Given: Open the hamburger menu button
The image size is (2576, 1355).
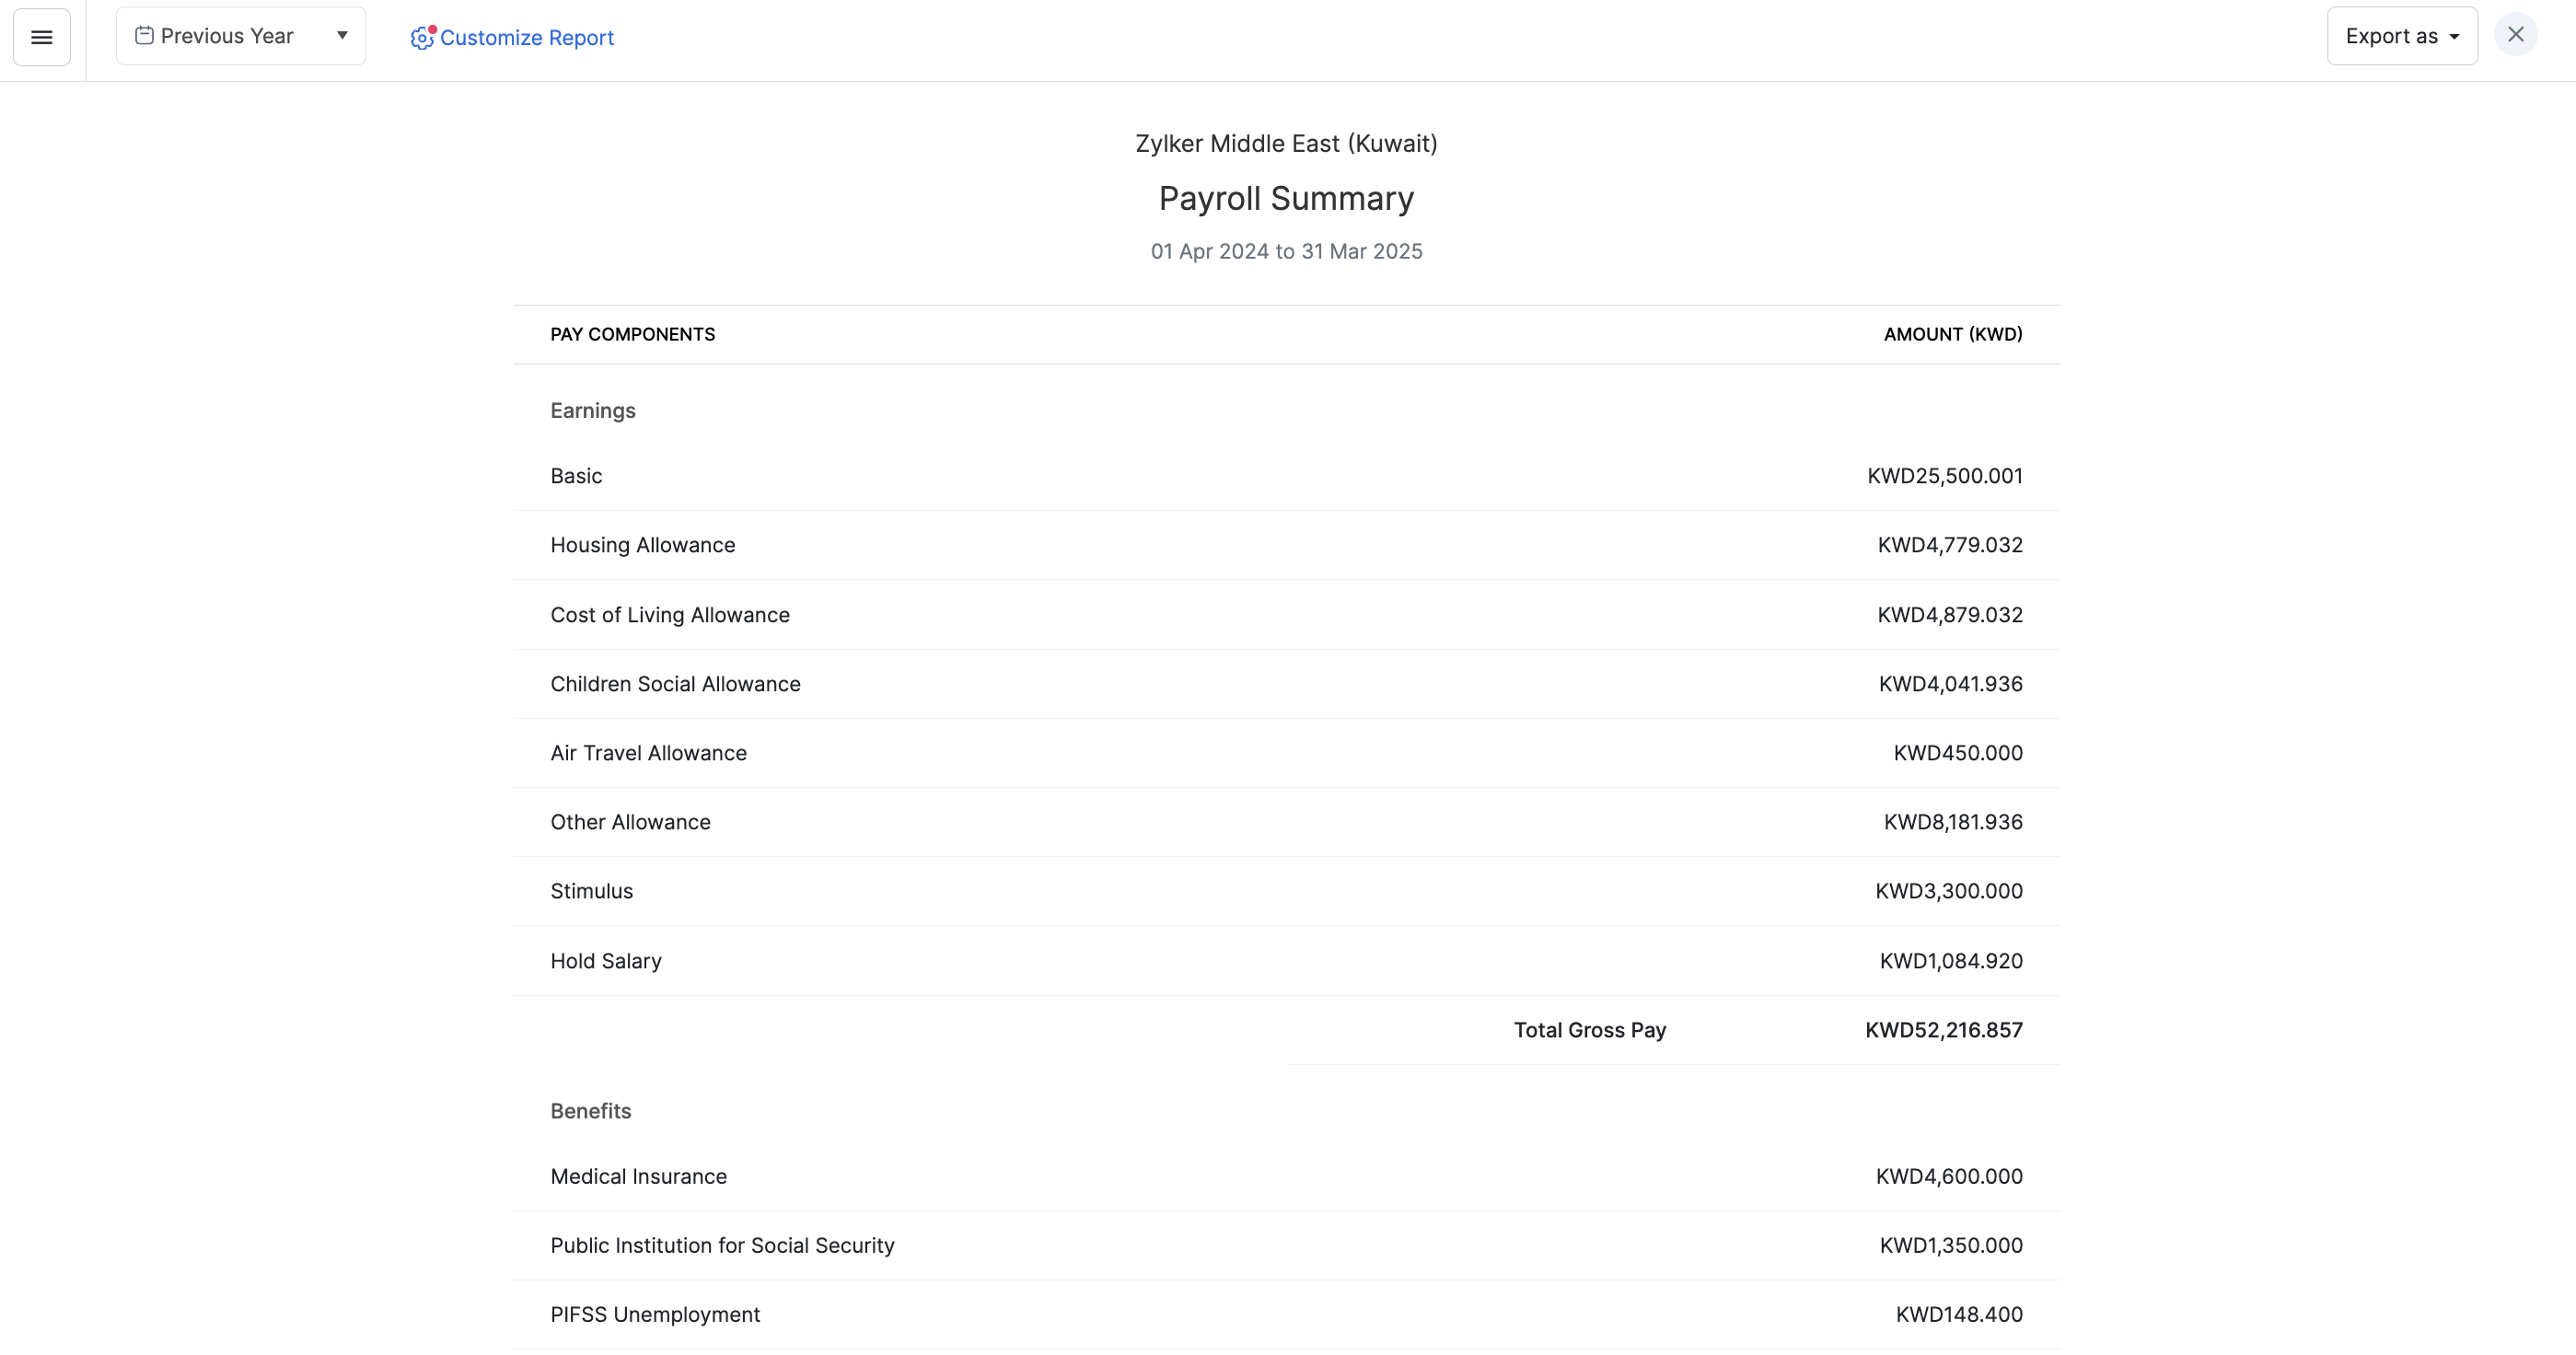Looking at the screenshot, I should [x=42, y=37].
